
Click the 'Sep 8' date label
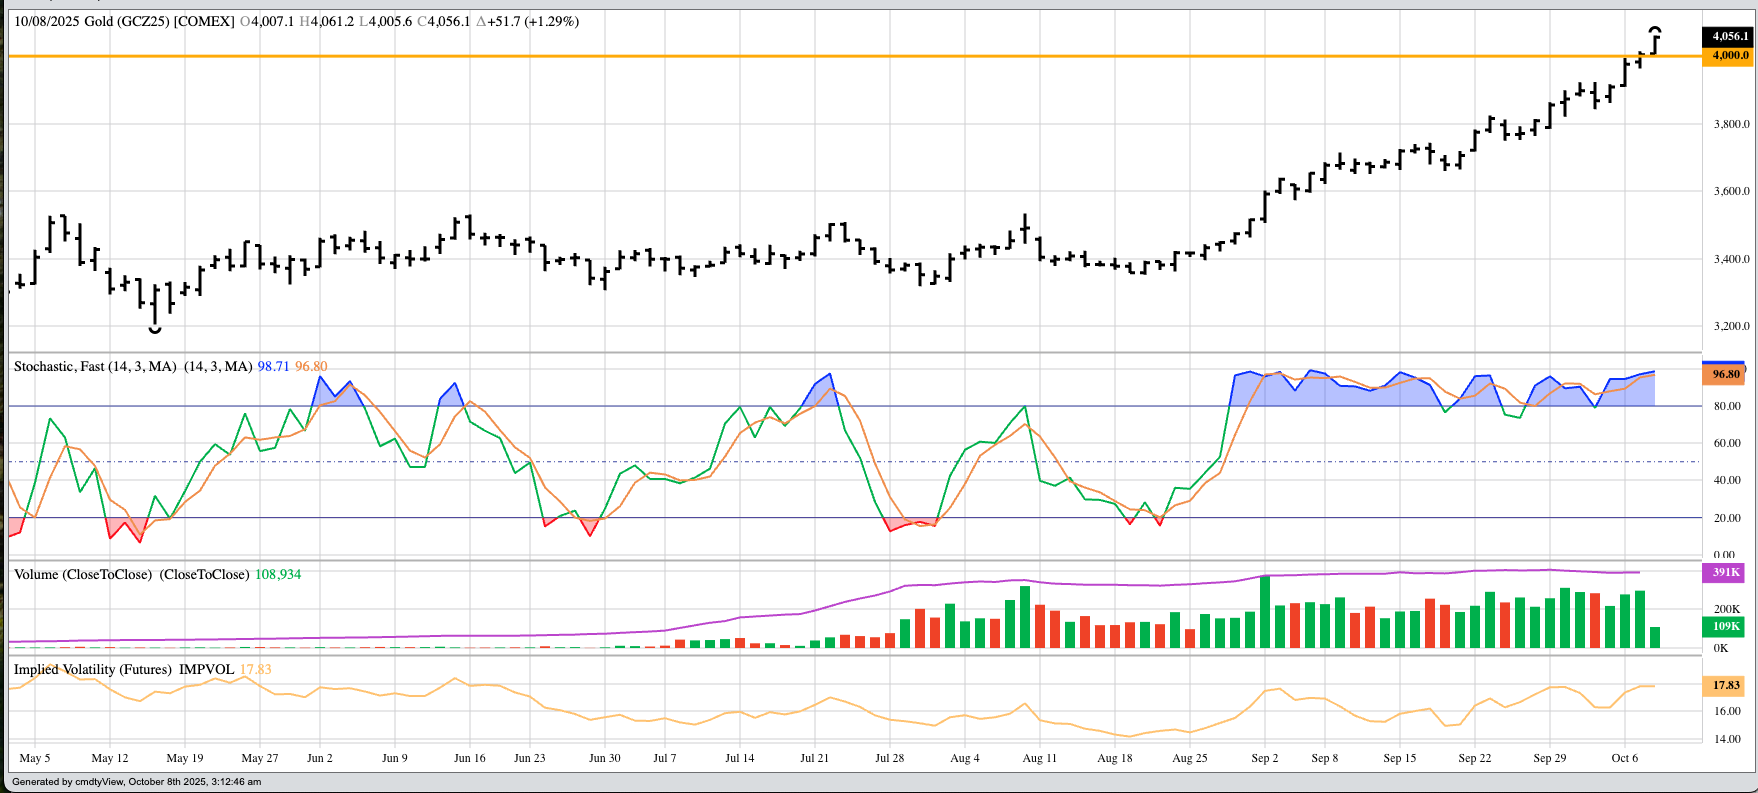(1325, 758)
